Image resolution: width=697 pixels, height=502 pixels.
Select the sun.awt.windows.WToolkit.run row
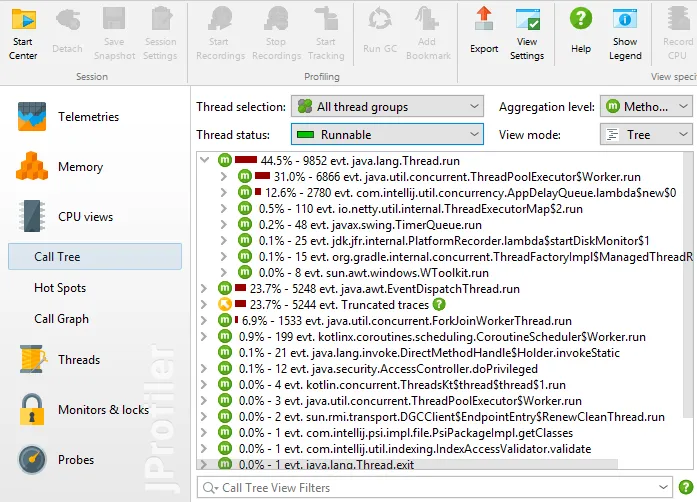[363, 273]
